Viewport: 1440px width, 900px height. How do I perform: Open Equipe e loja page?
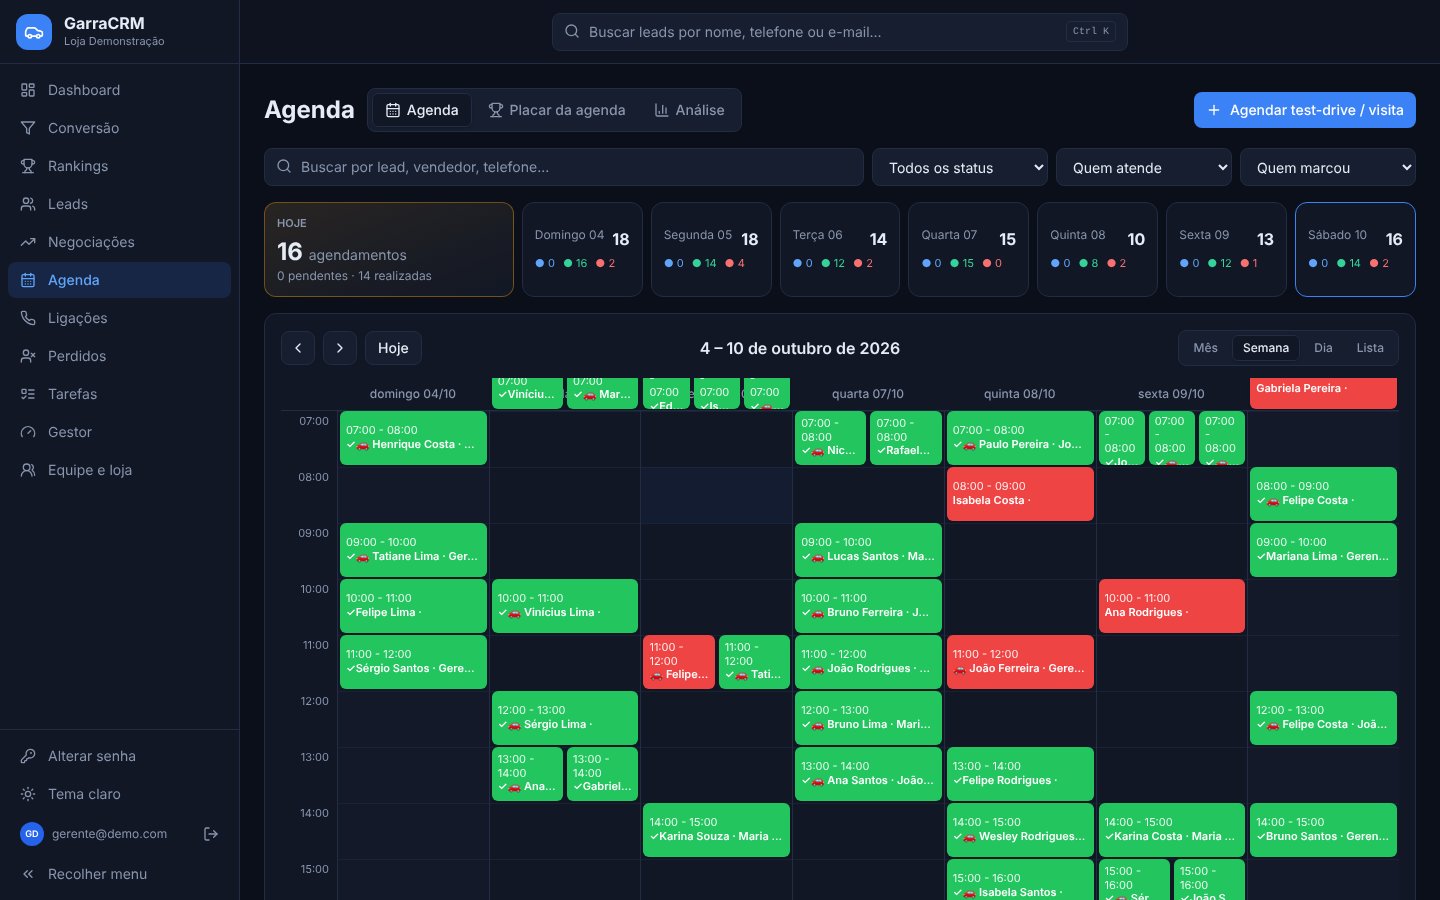pos(119,470)
